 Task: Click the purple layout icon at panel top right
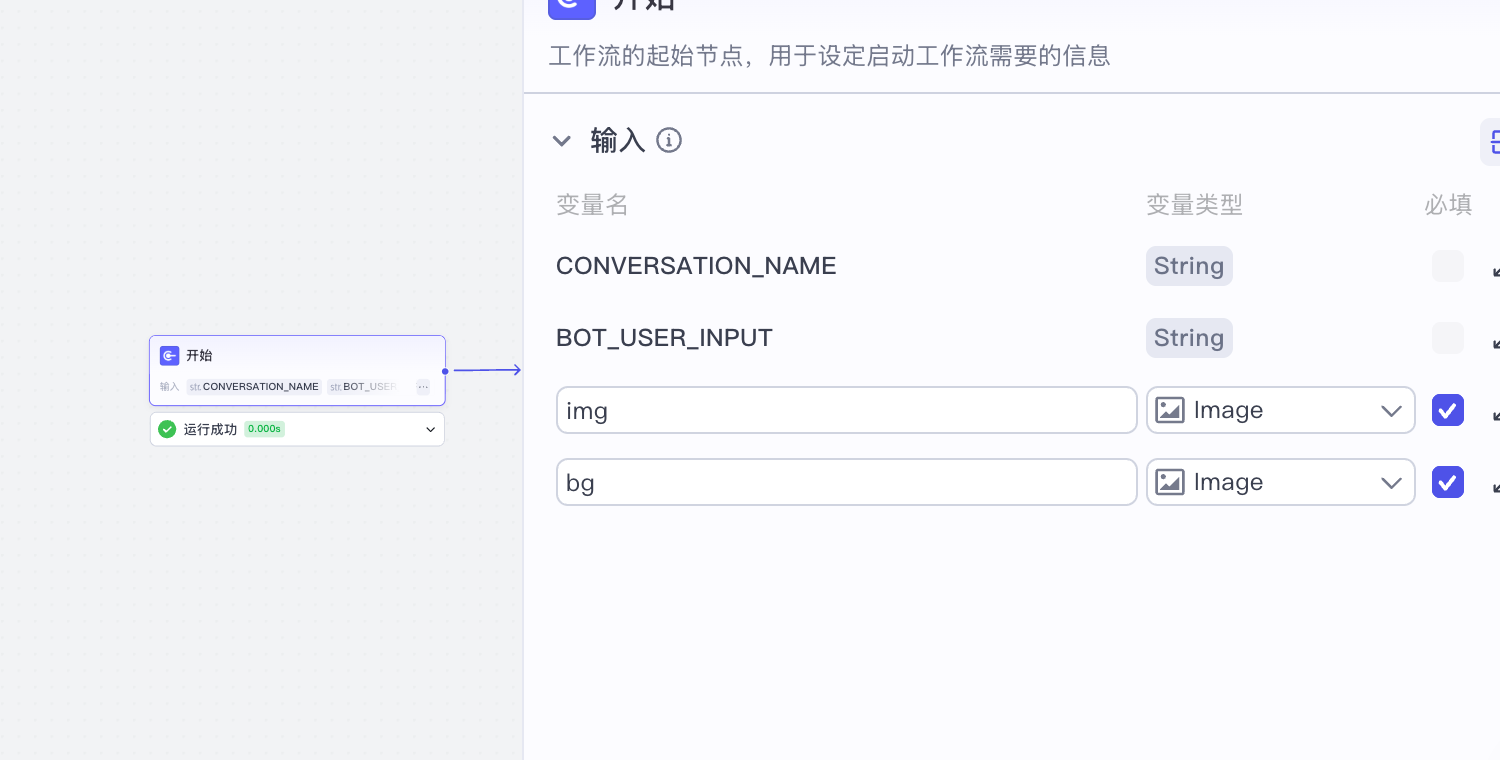[1494, 142]
